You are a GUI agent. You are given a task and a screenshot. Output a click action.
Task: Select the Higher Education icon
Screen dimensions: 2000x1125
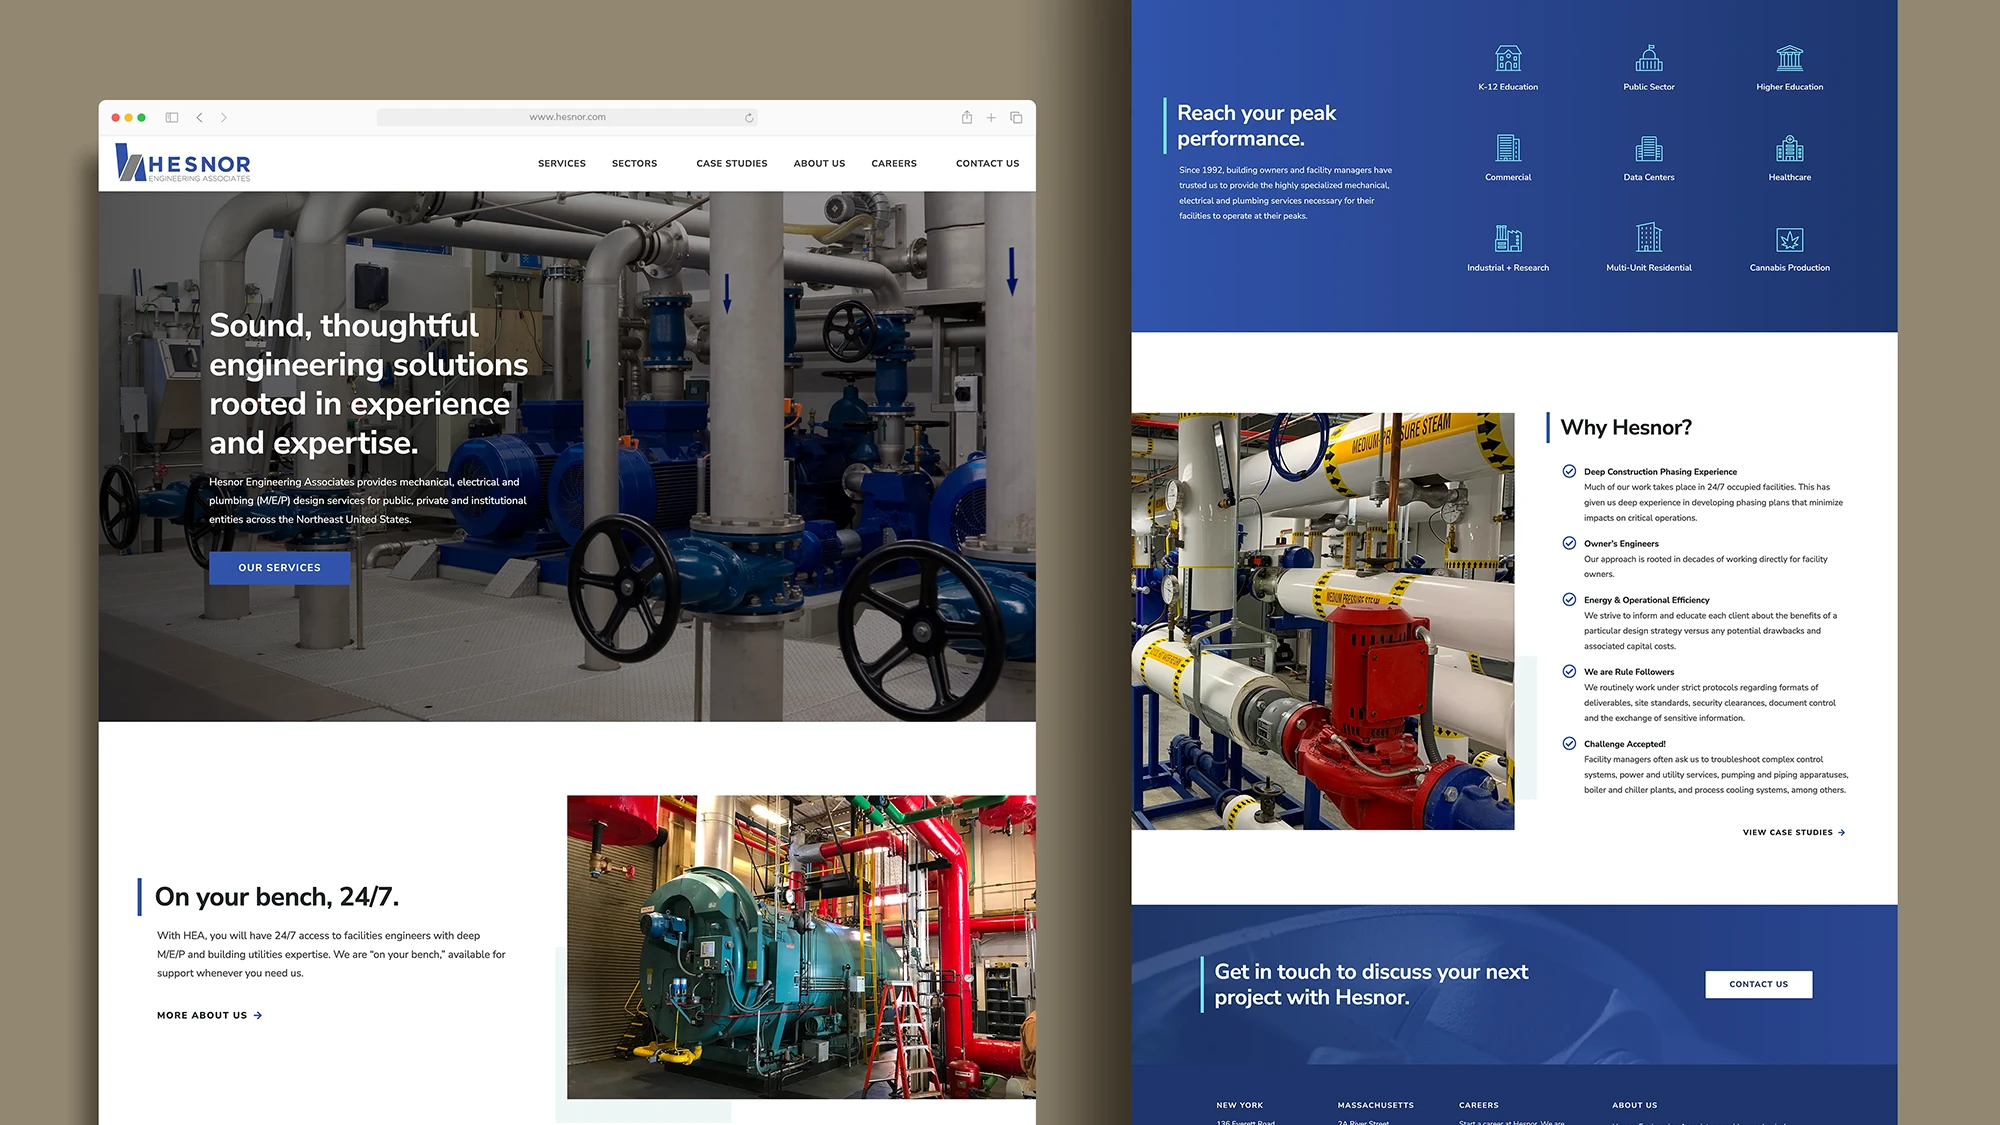[x=1790, y=58]
